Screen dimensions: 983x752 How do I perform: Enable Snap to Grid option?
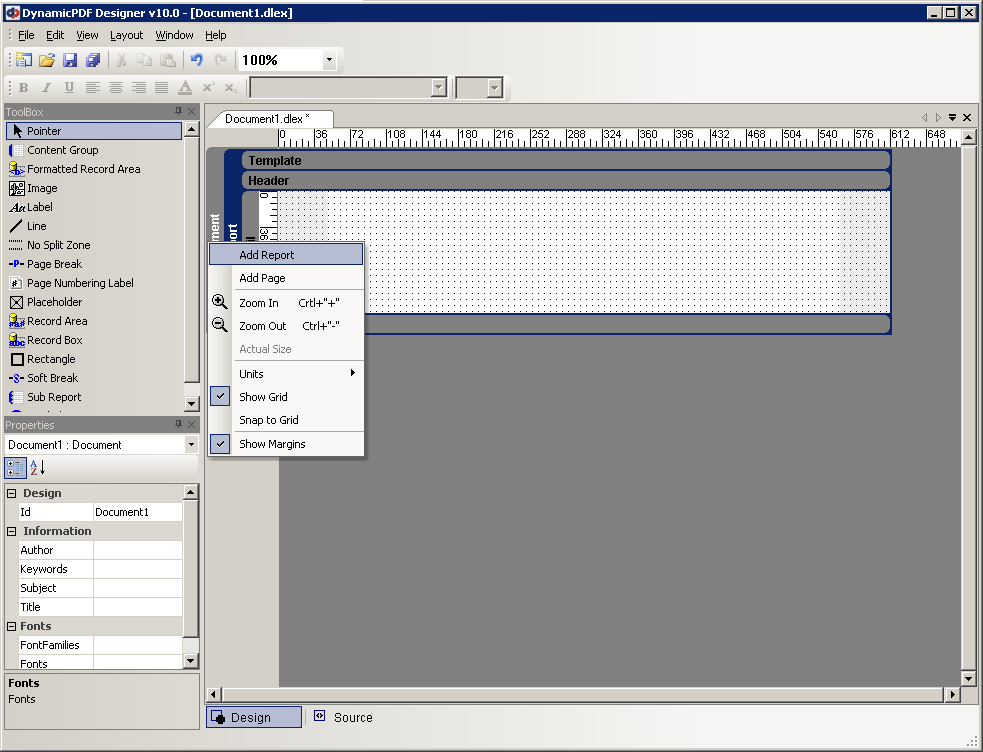click(286, 420)
